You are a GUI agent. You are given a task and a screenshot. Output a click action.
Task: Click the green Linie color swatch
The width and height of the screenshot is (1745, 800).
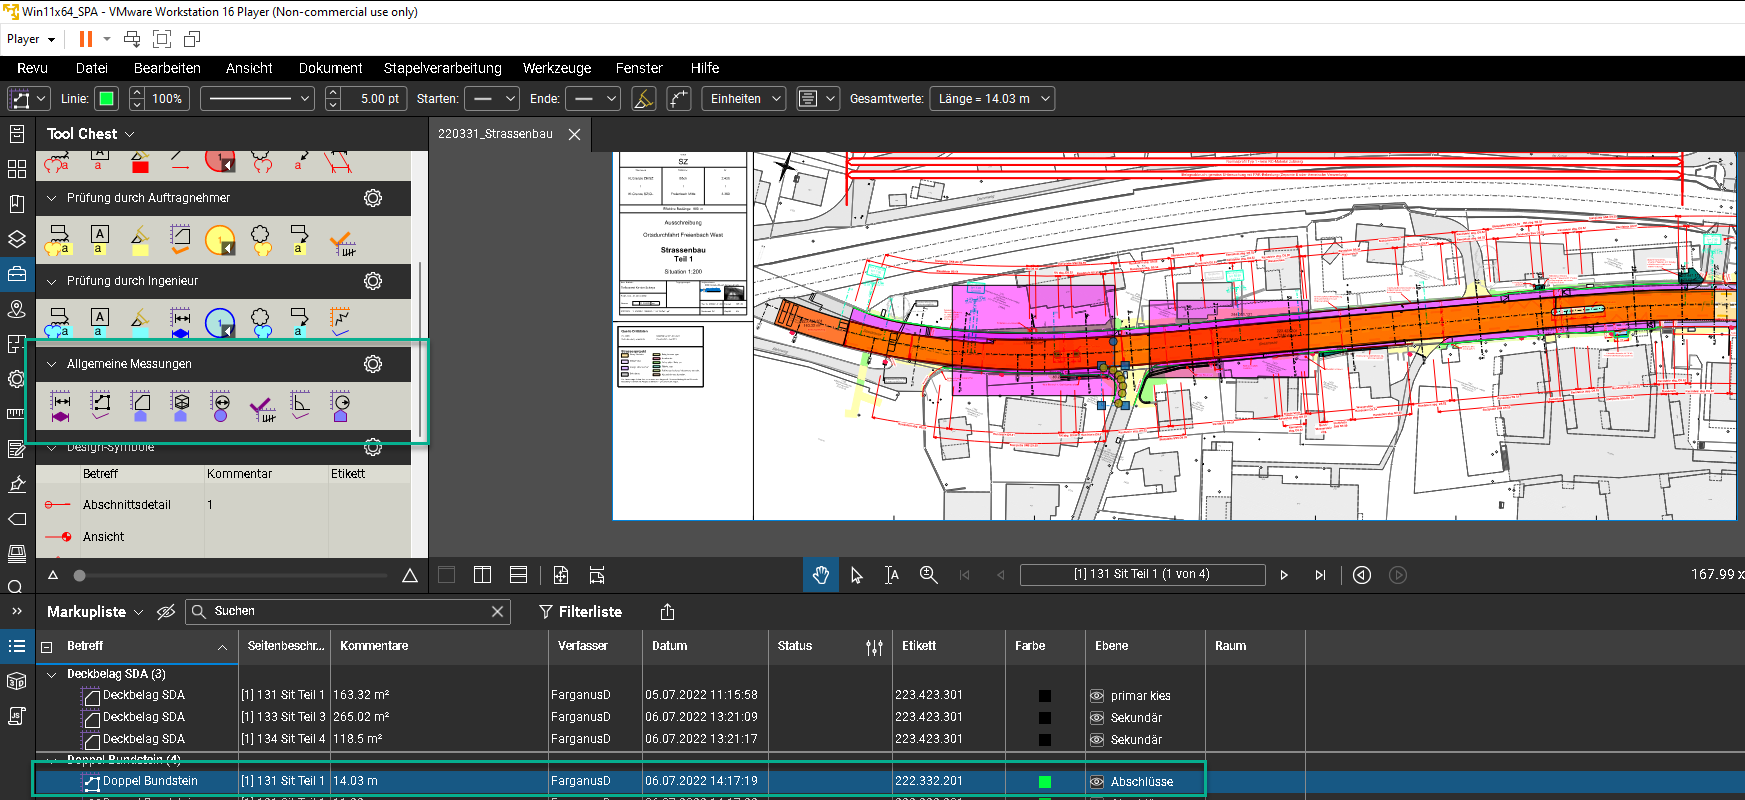click(x=107, y=99)
